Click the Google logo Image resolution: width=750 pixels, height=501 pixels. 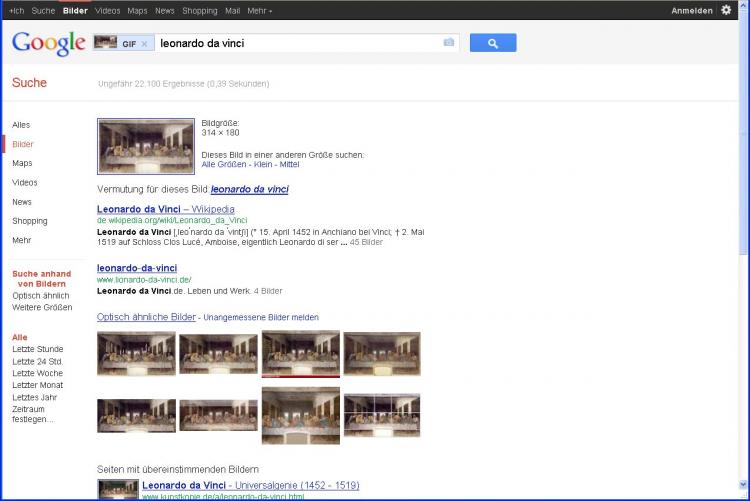click(48, 43)
